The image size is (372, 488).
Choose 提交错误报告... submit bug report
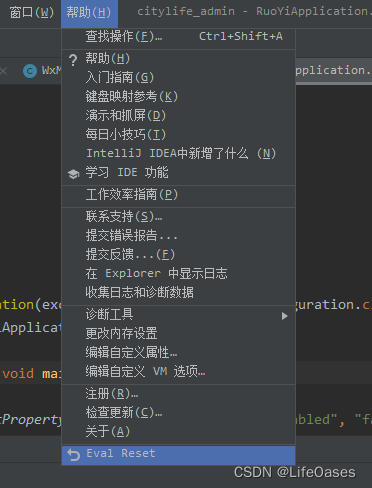(x=178, y=236)
